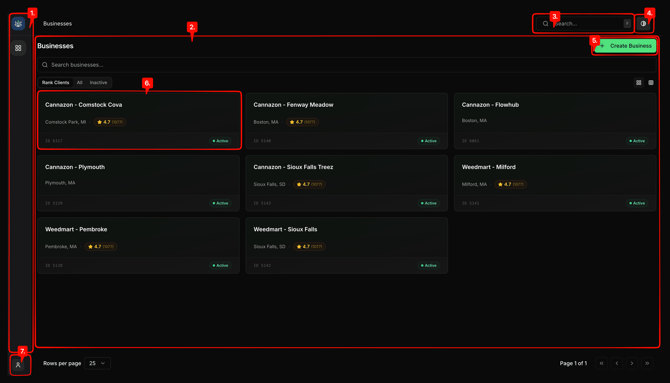Open the Cannazon - Sioux Falls Treez card
Screen dimensions: 670x383
point(347,183)
